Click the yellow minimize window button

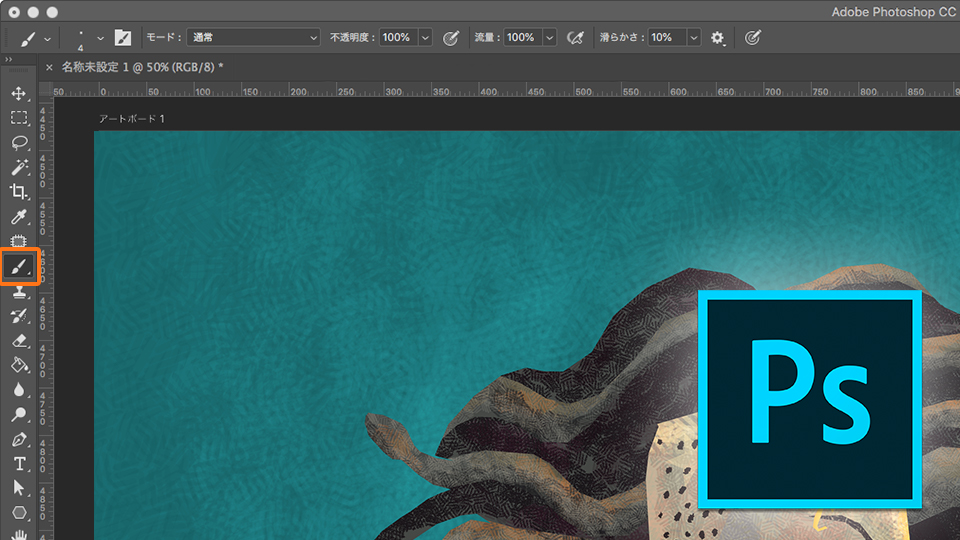(33, 12)
